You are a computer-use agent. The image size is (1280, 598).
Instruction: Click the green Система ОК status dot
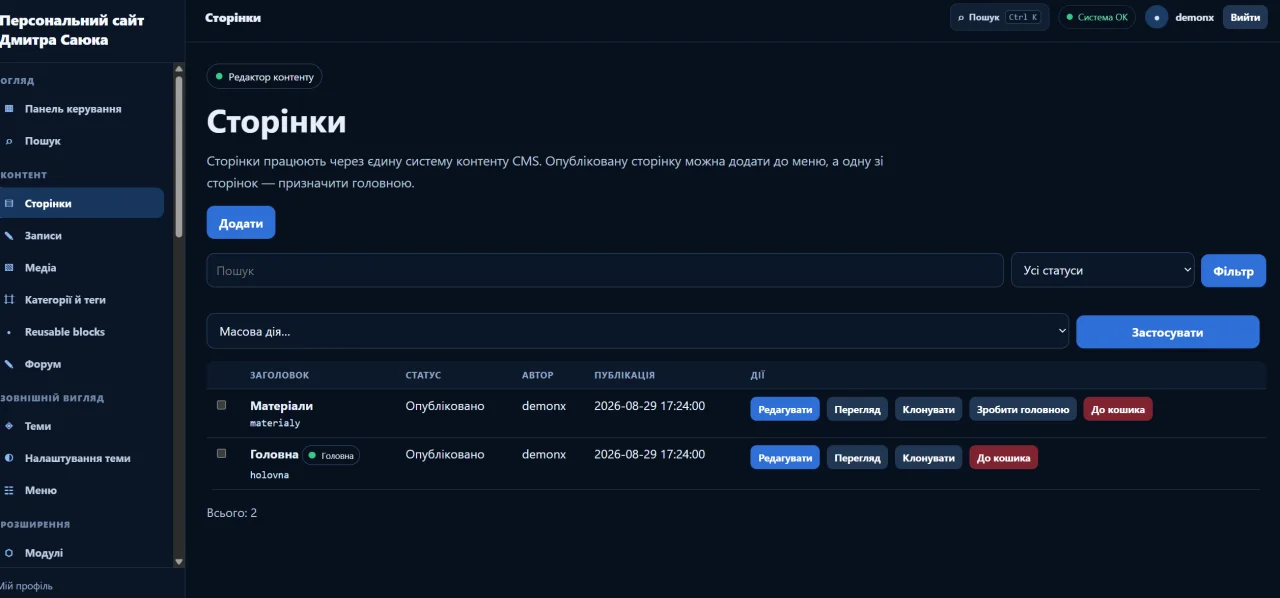[x=1070, y=17]
